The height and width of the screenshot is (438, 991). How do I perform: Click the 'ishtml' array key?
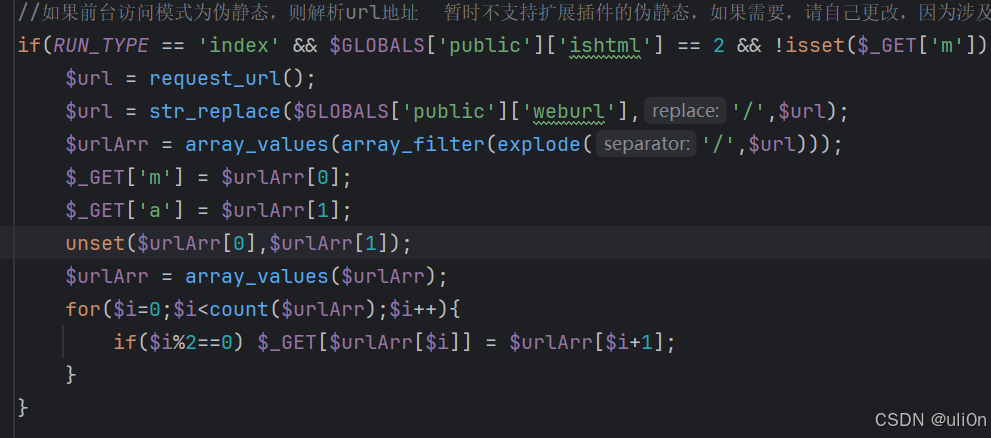click(x=604, y=45)
